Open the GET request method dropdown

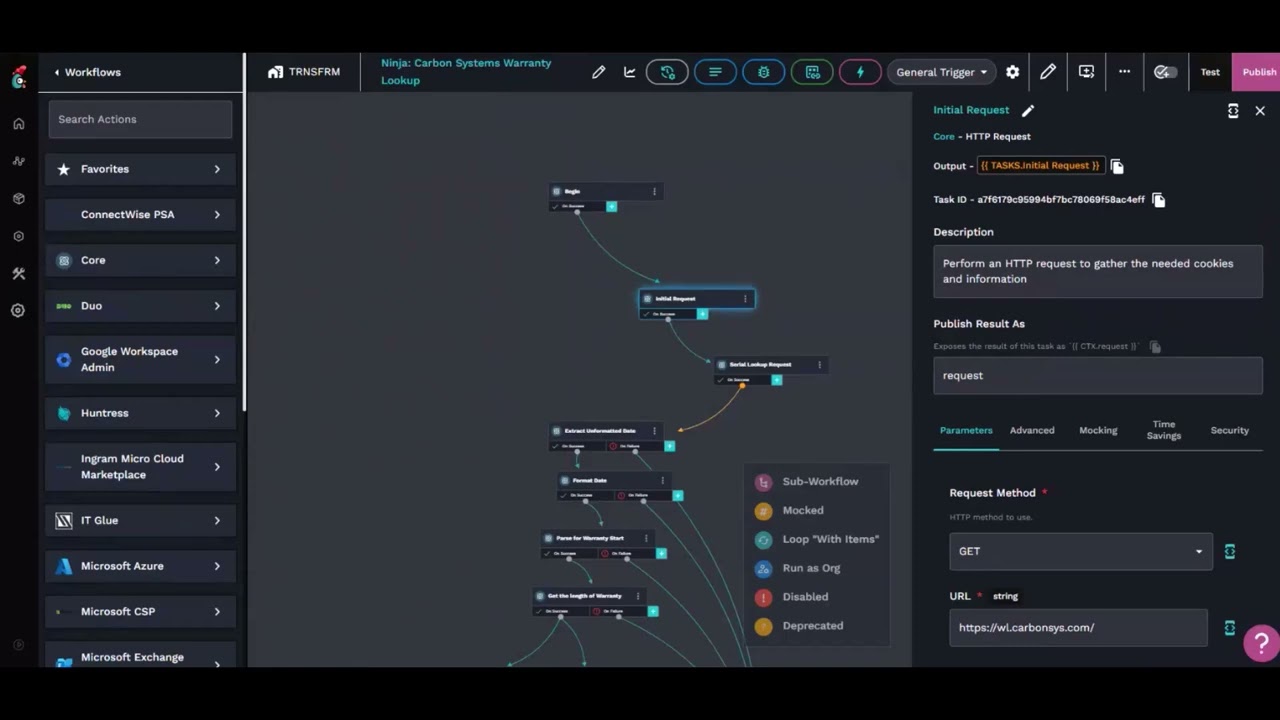[x=1081, y=551]
